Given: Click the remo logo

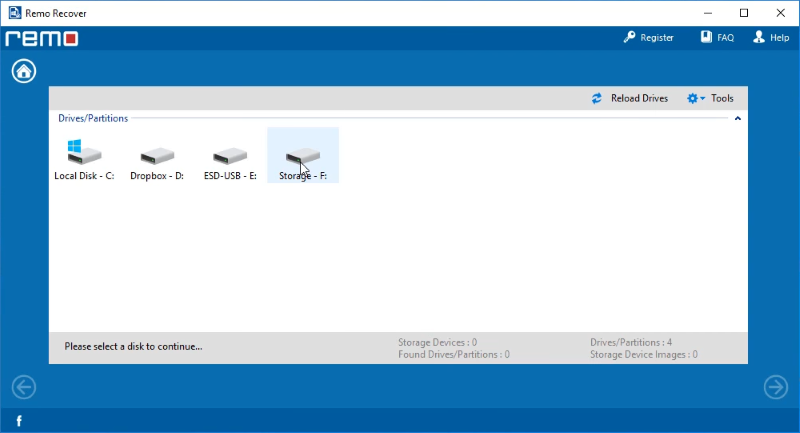Looking at the screenshot, I should 42,39.
